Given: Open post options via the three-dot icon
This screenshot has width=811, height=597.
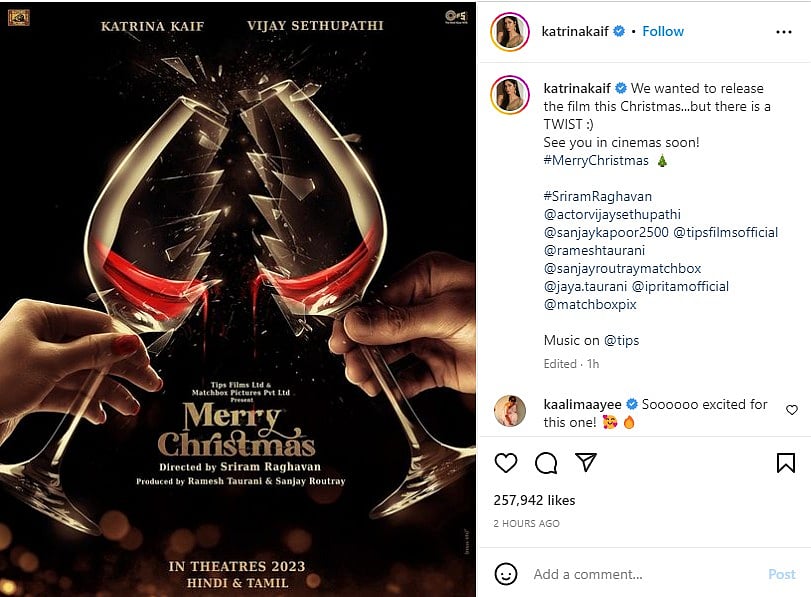Looking at the screenshot, I should coord(782,32).
